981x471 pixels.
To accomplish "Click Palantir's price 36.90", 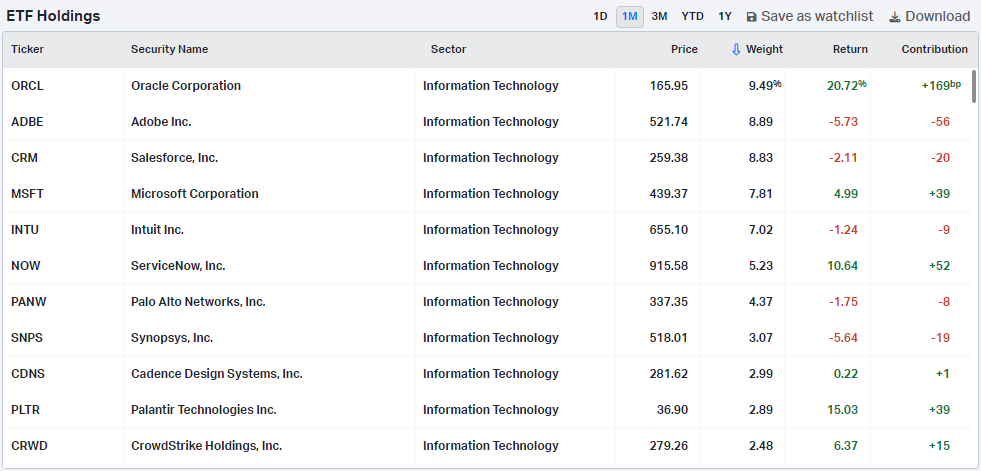I will click(673, 410).
